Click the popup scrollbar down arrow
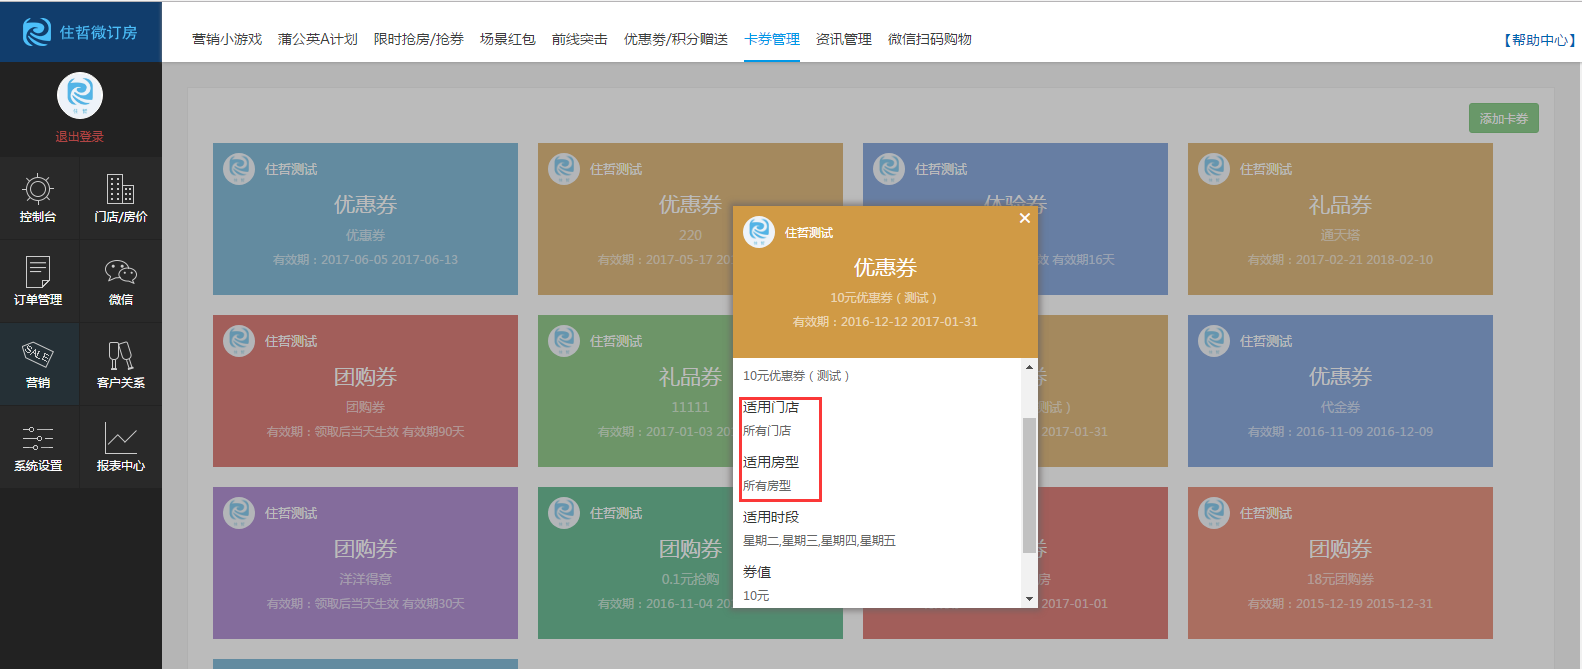The image size is (1582, 669). pos(1029,599)
